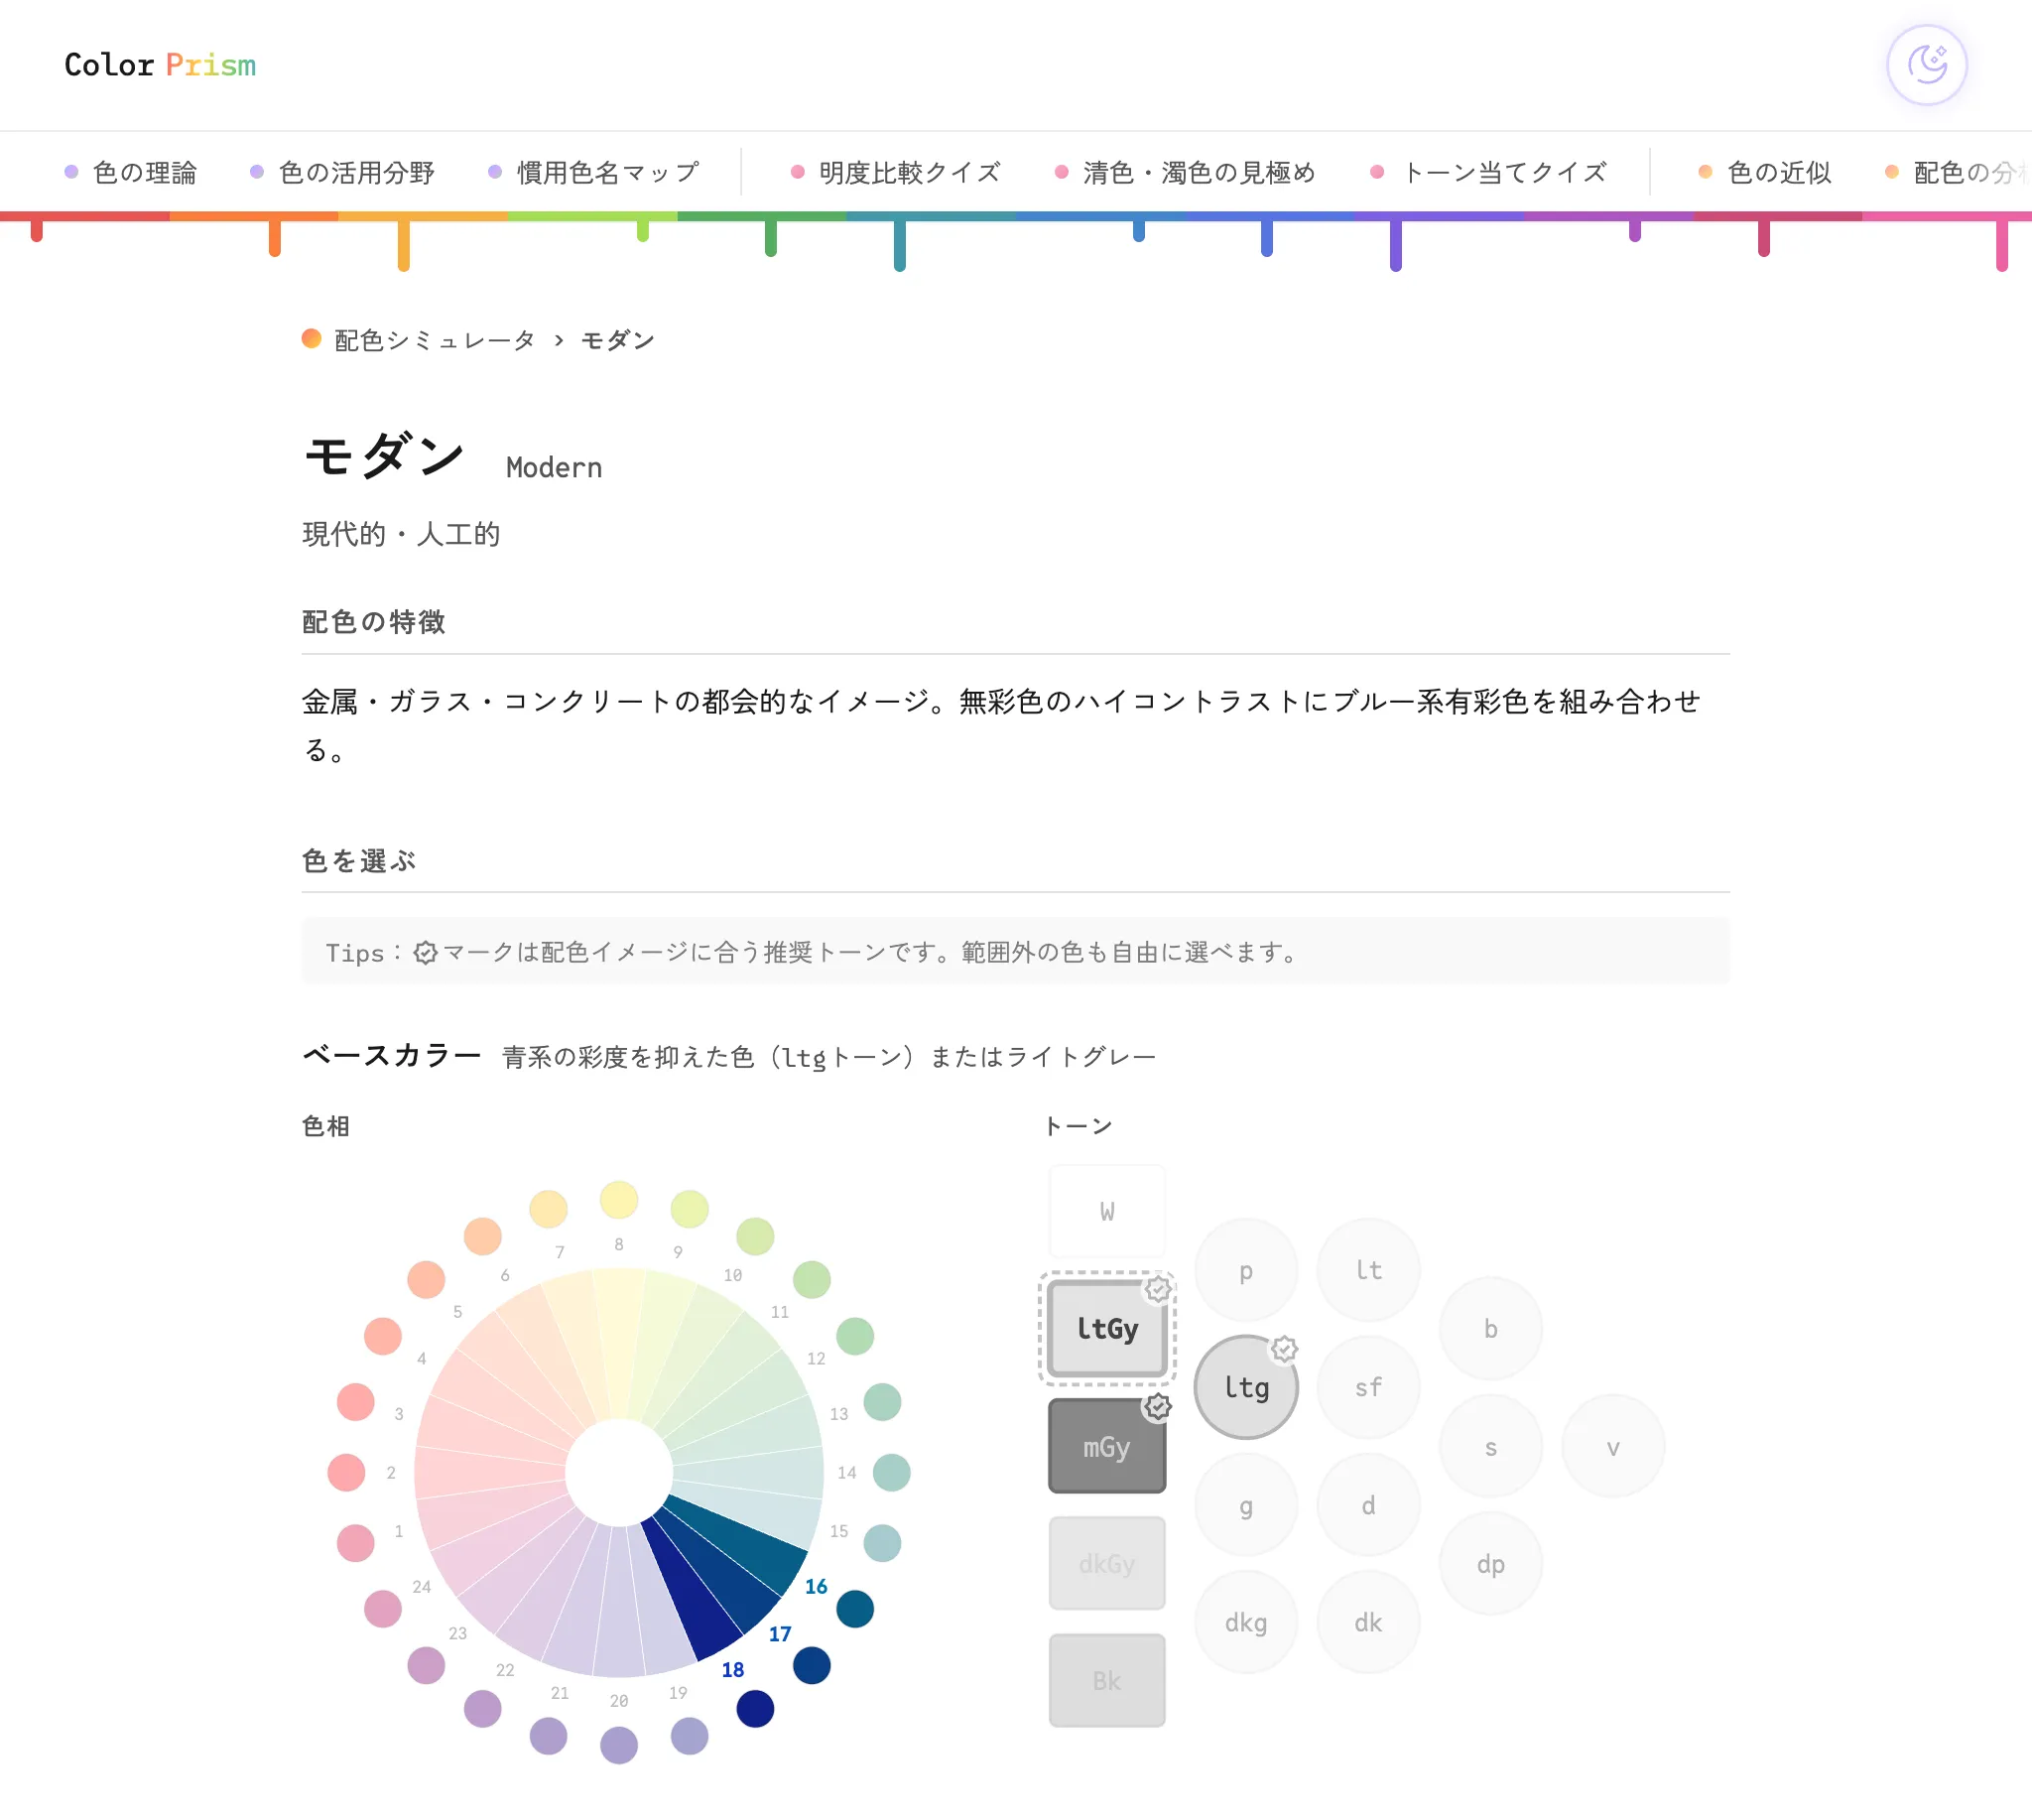Select the ltGy gray tone

pyautogui.click(x=1107, y=1329)
